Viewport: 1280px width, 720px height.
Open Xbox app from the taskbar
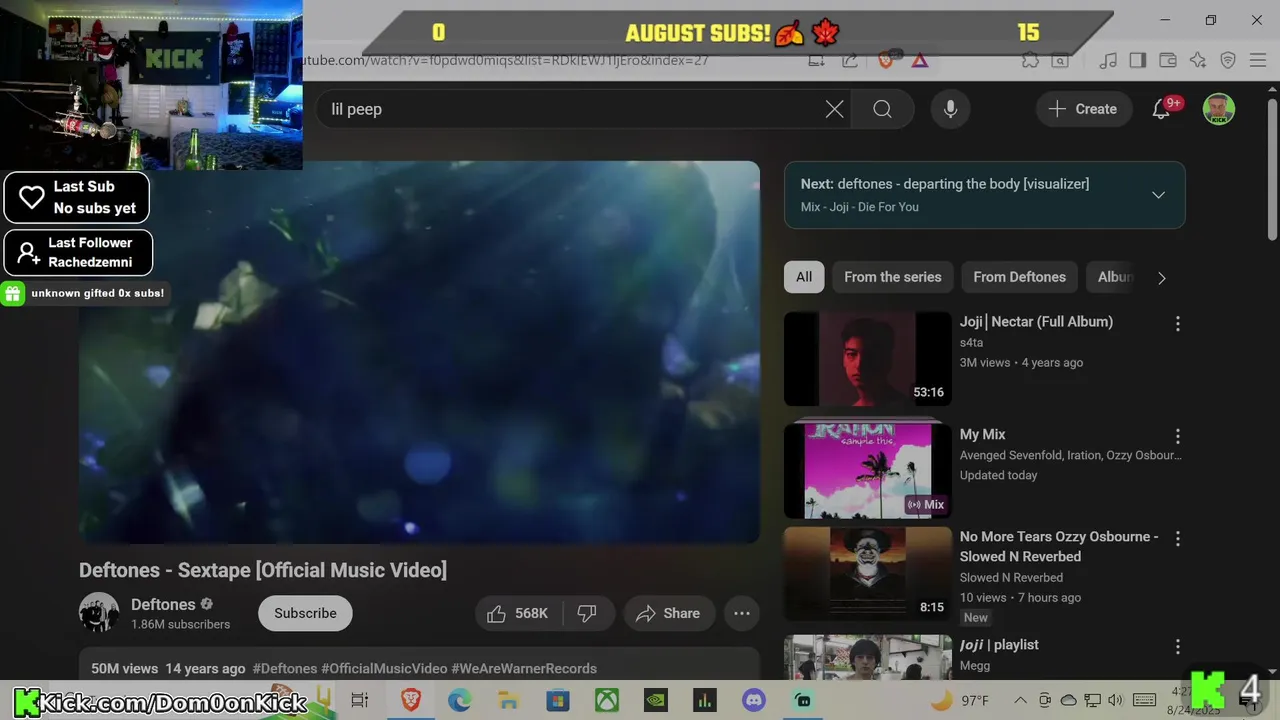(x=607, y=700)
